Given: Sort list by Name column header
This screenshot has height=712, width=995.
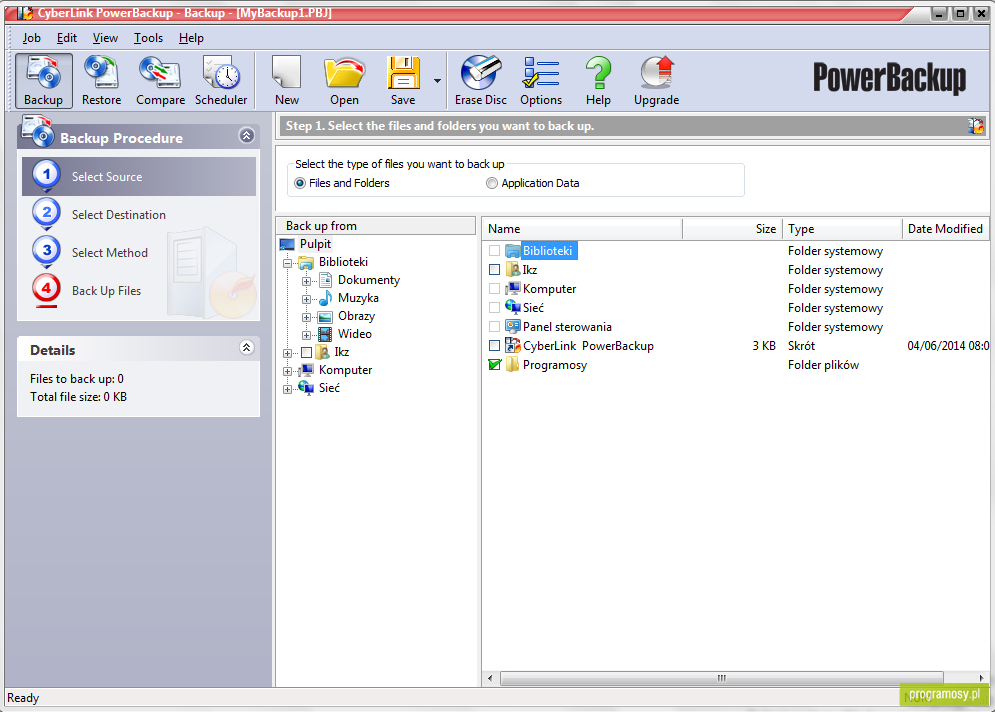Looking at the screenshot, I should pos(582,228).
